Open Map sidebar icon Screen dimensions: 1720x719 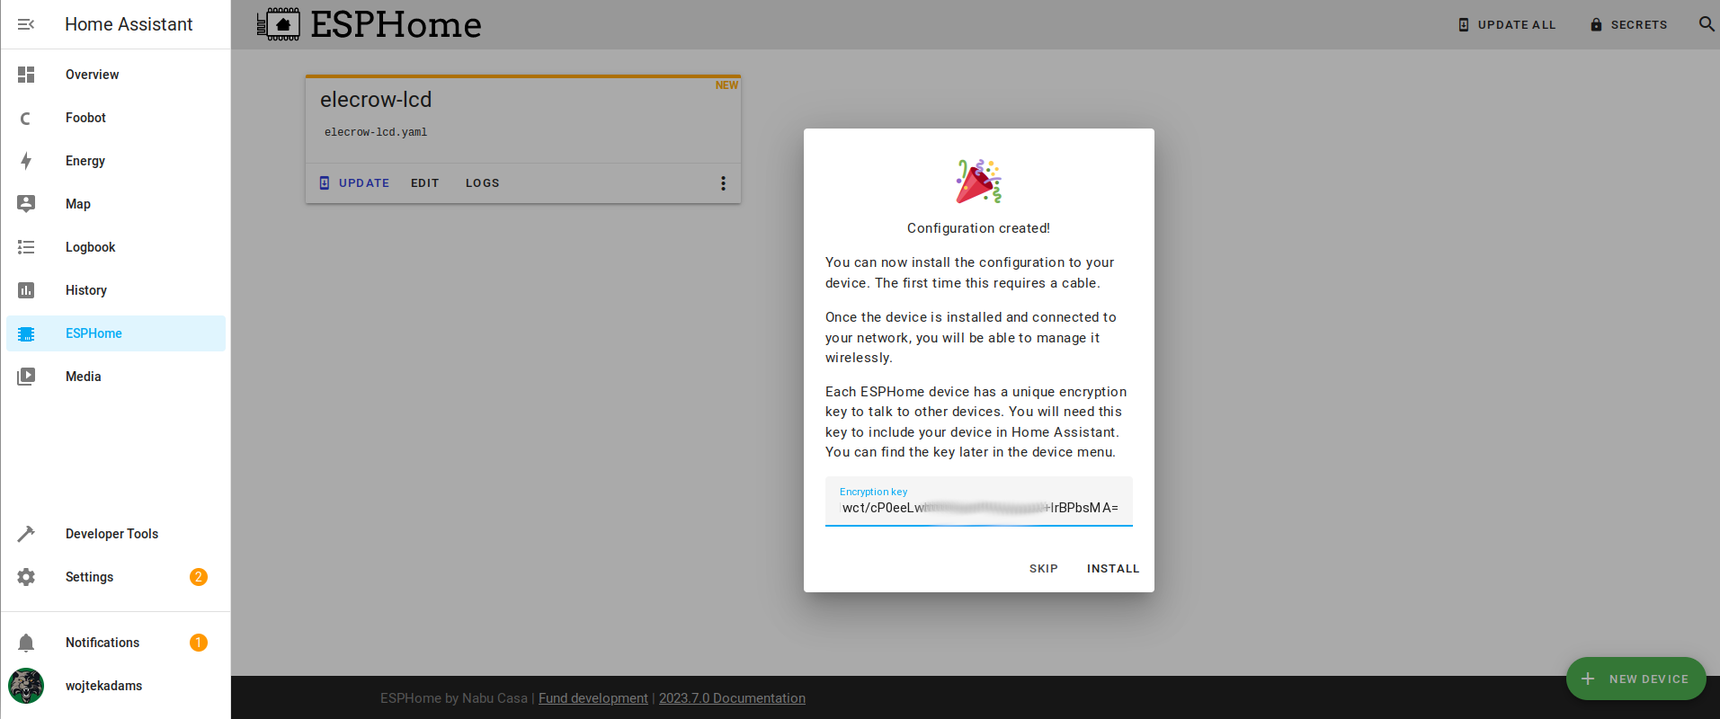26,204
